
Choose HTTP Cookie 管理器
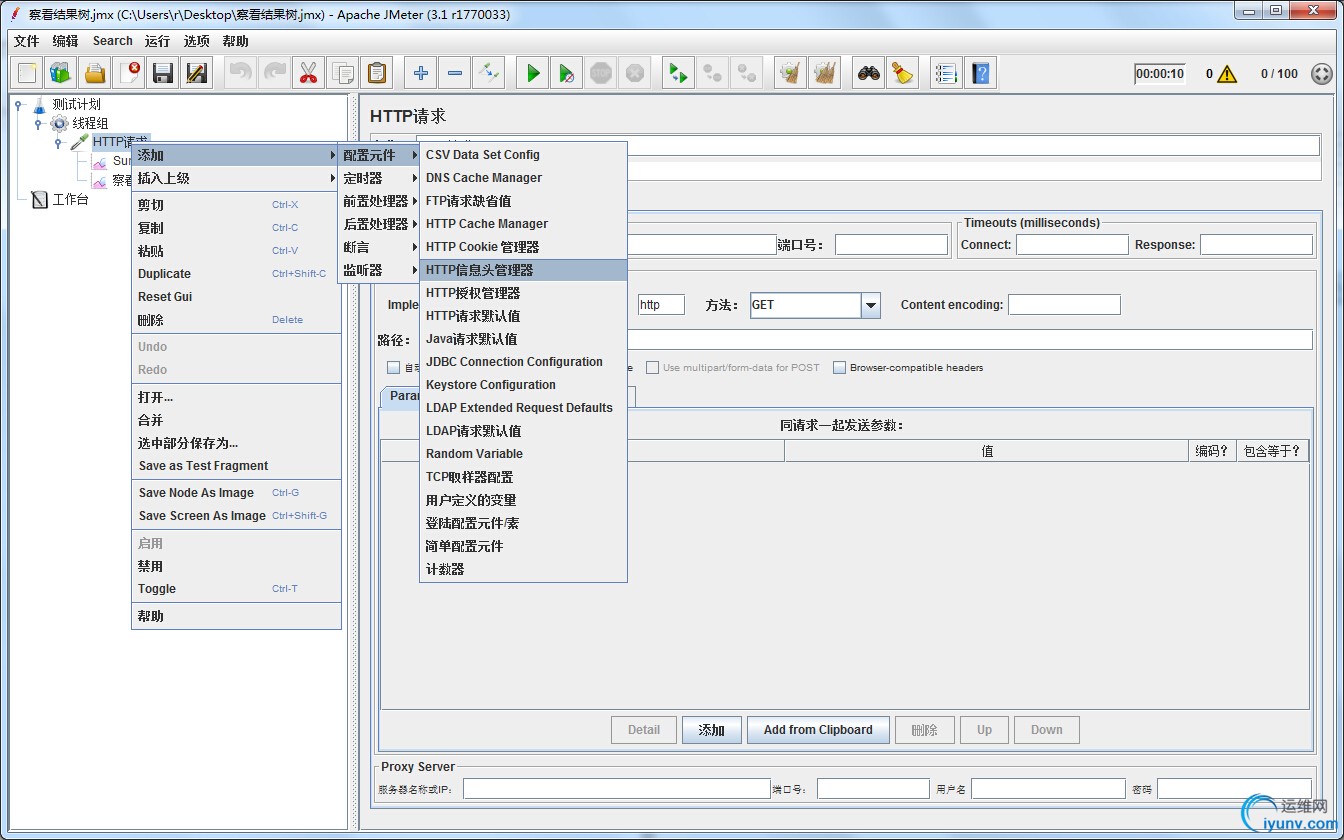pyautogui.click(x=523, y=247)
